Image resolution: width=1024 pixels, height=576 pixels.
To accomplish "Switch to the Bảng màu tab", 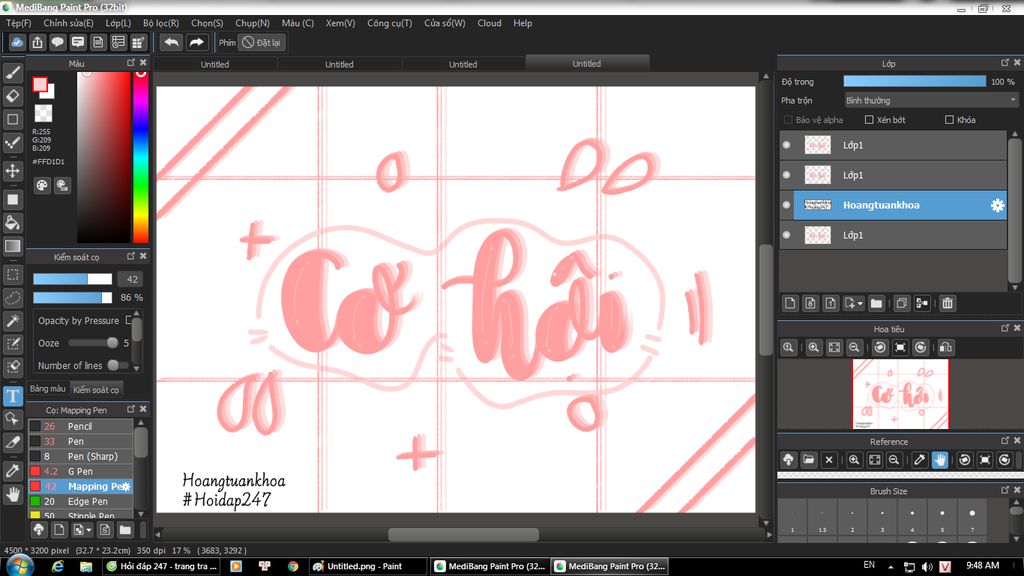I will [48, 389].
